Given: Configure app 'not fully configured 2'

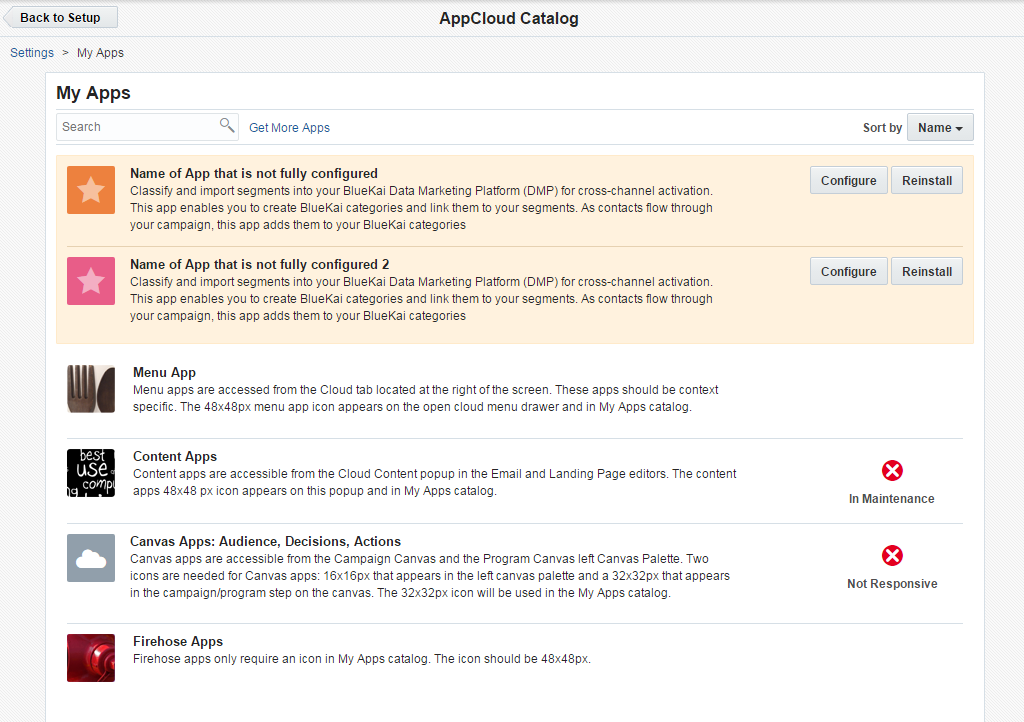Looking at the screenshot, I should click(x=848, y=271).
